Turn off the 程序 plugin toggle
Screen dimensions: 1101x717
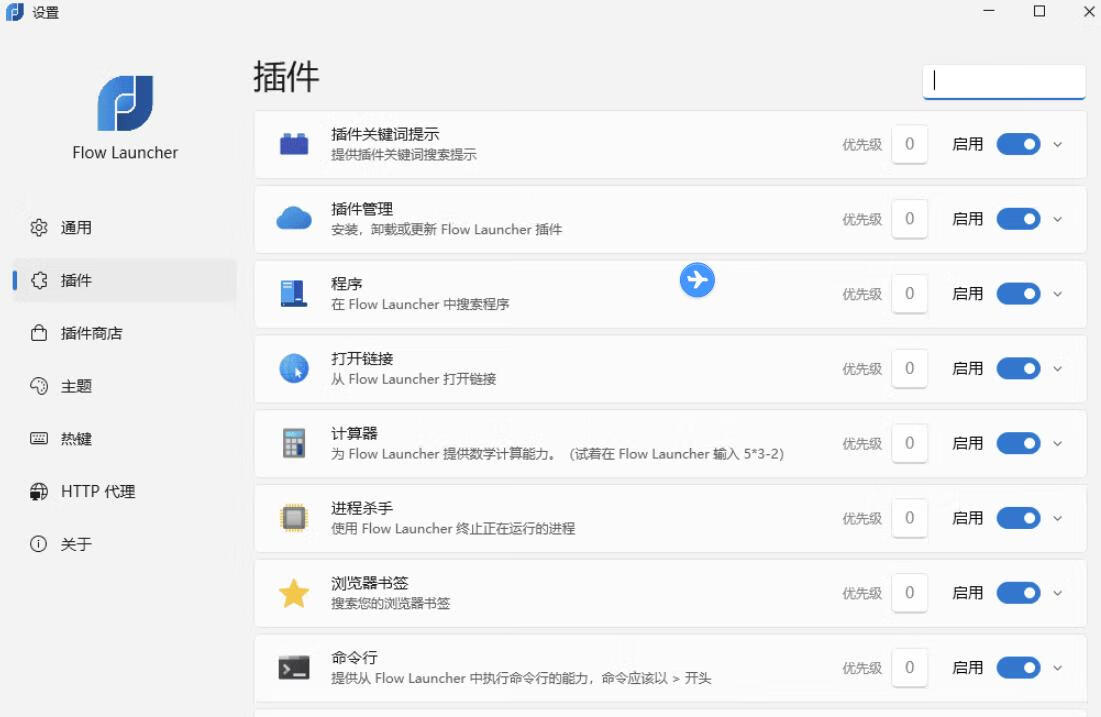pyautogui.click(x=1018, y=294)
